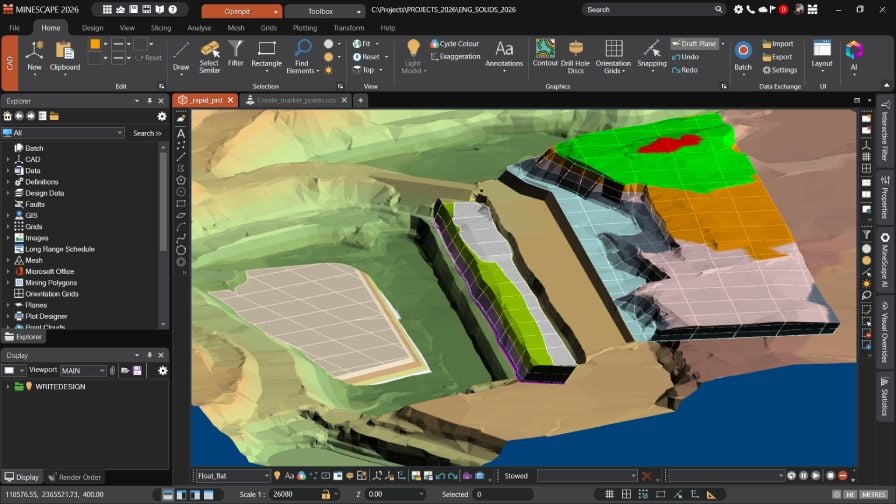Expand the Mining Polygons tree node
The image size is (896, 504).
(x=8, y=283)
